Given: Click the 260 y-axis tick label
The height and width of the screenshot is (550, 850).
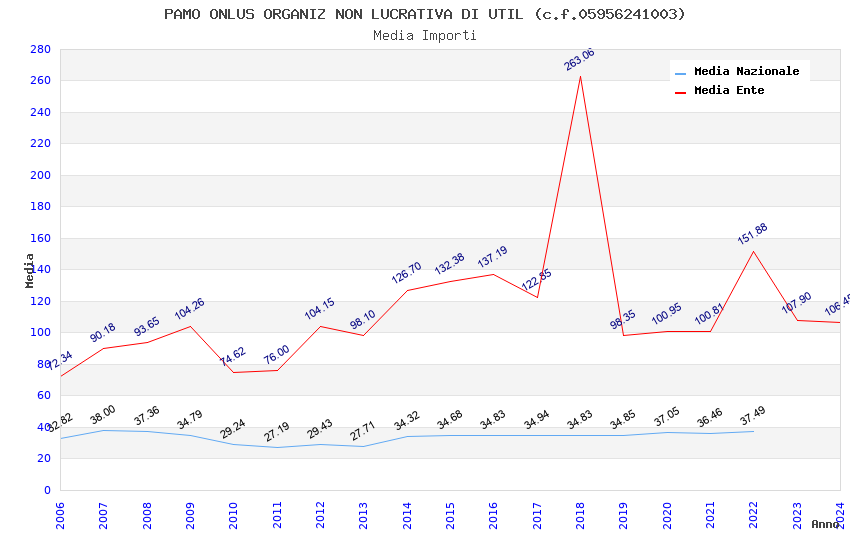Looking at the screenshot, I should coord(40,80).
